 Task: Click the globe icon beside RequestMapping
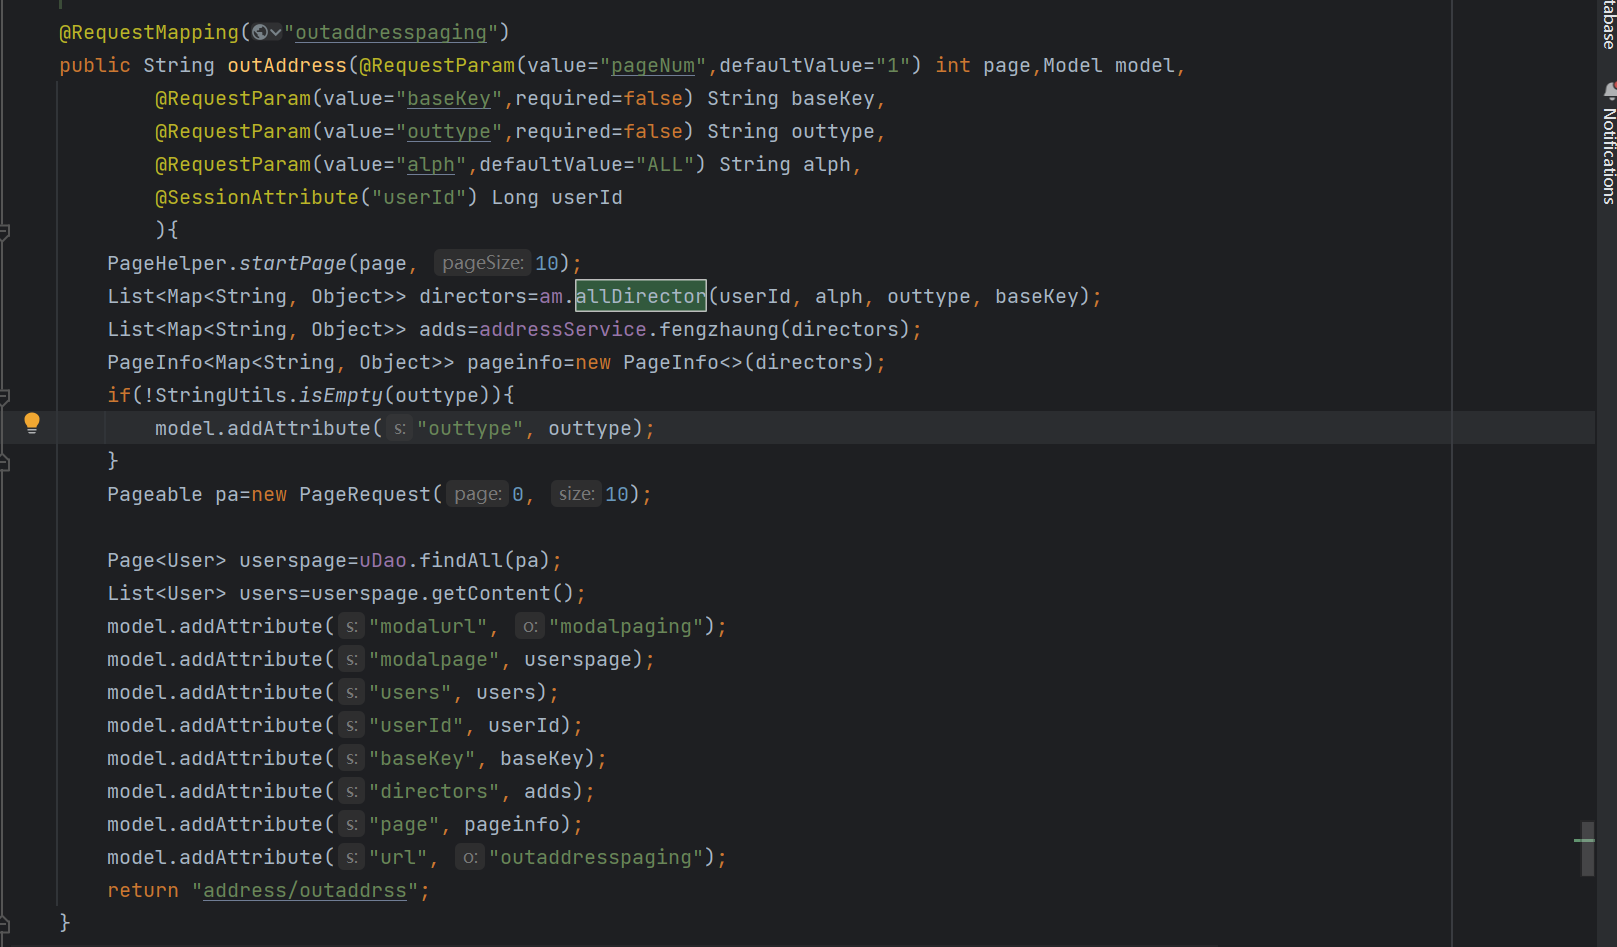[260, 32]
